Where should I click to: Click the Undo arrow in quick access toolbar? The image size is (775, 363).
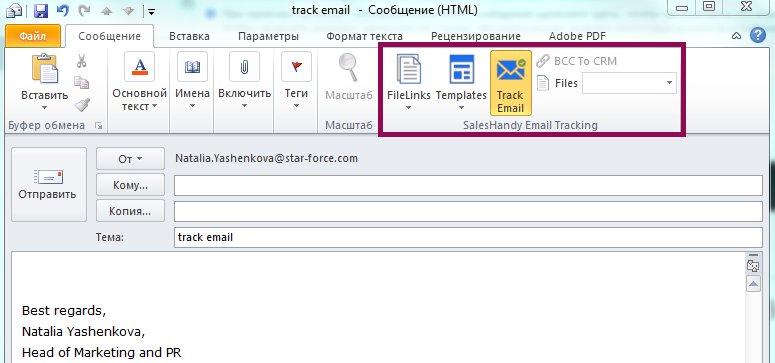[x=63, y=10]
